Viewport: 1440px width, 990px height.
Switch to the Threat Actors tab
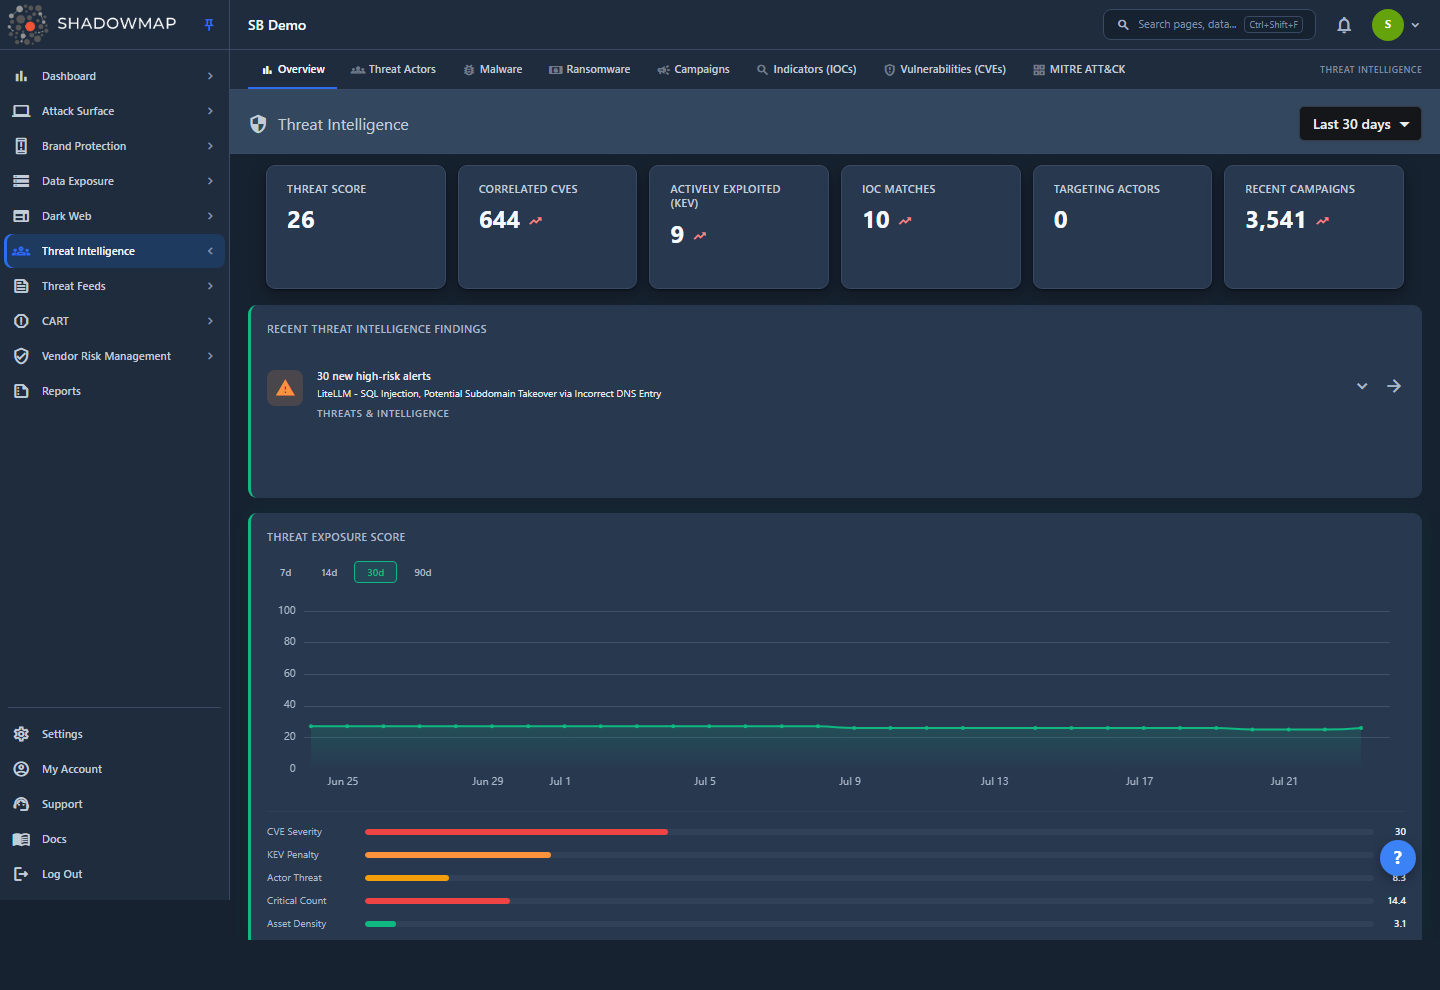[393, 69]
